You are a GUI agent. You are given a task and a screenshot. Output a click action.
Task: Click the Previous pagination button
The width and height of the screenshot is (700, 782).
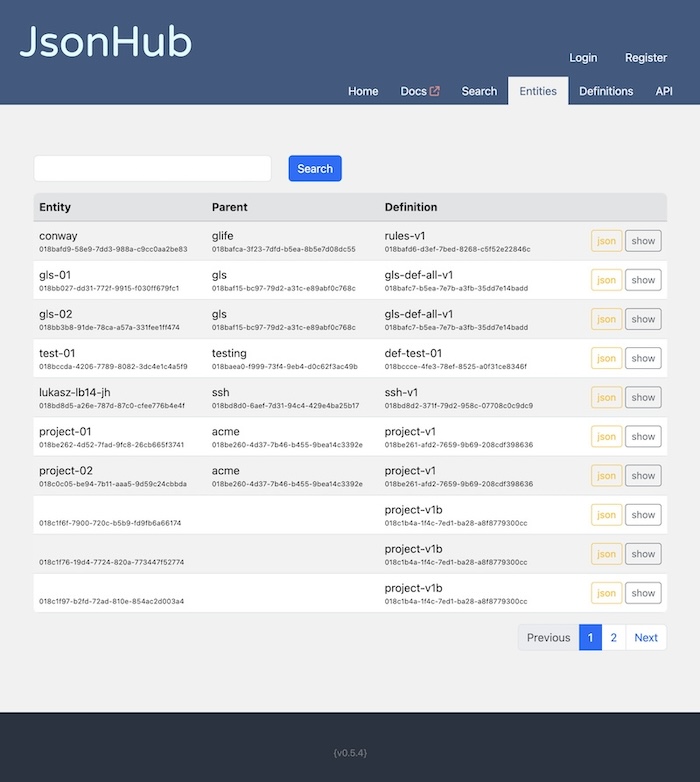(x=548, y=638)
